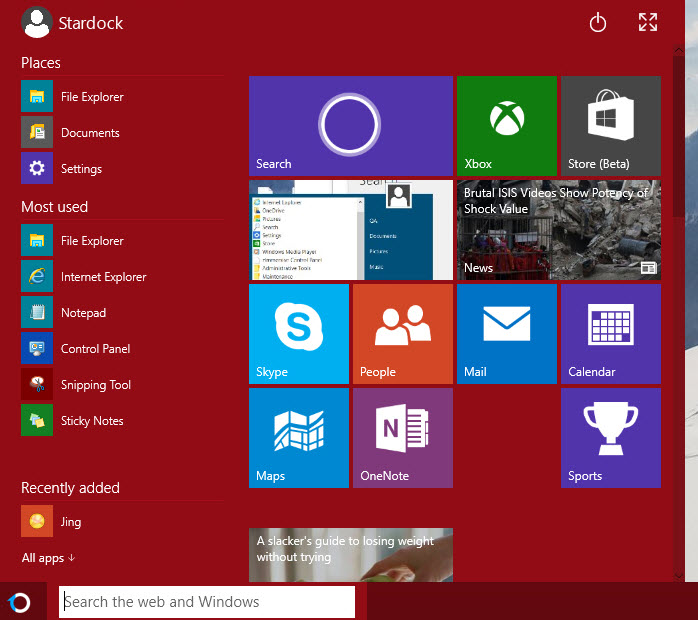Click the tile area vertical scrollbar thumb
Viewport: 698px width, 620px height.
pyautogui.click(x=678, y=136)
